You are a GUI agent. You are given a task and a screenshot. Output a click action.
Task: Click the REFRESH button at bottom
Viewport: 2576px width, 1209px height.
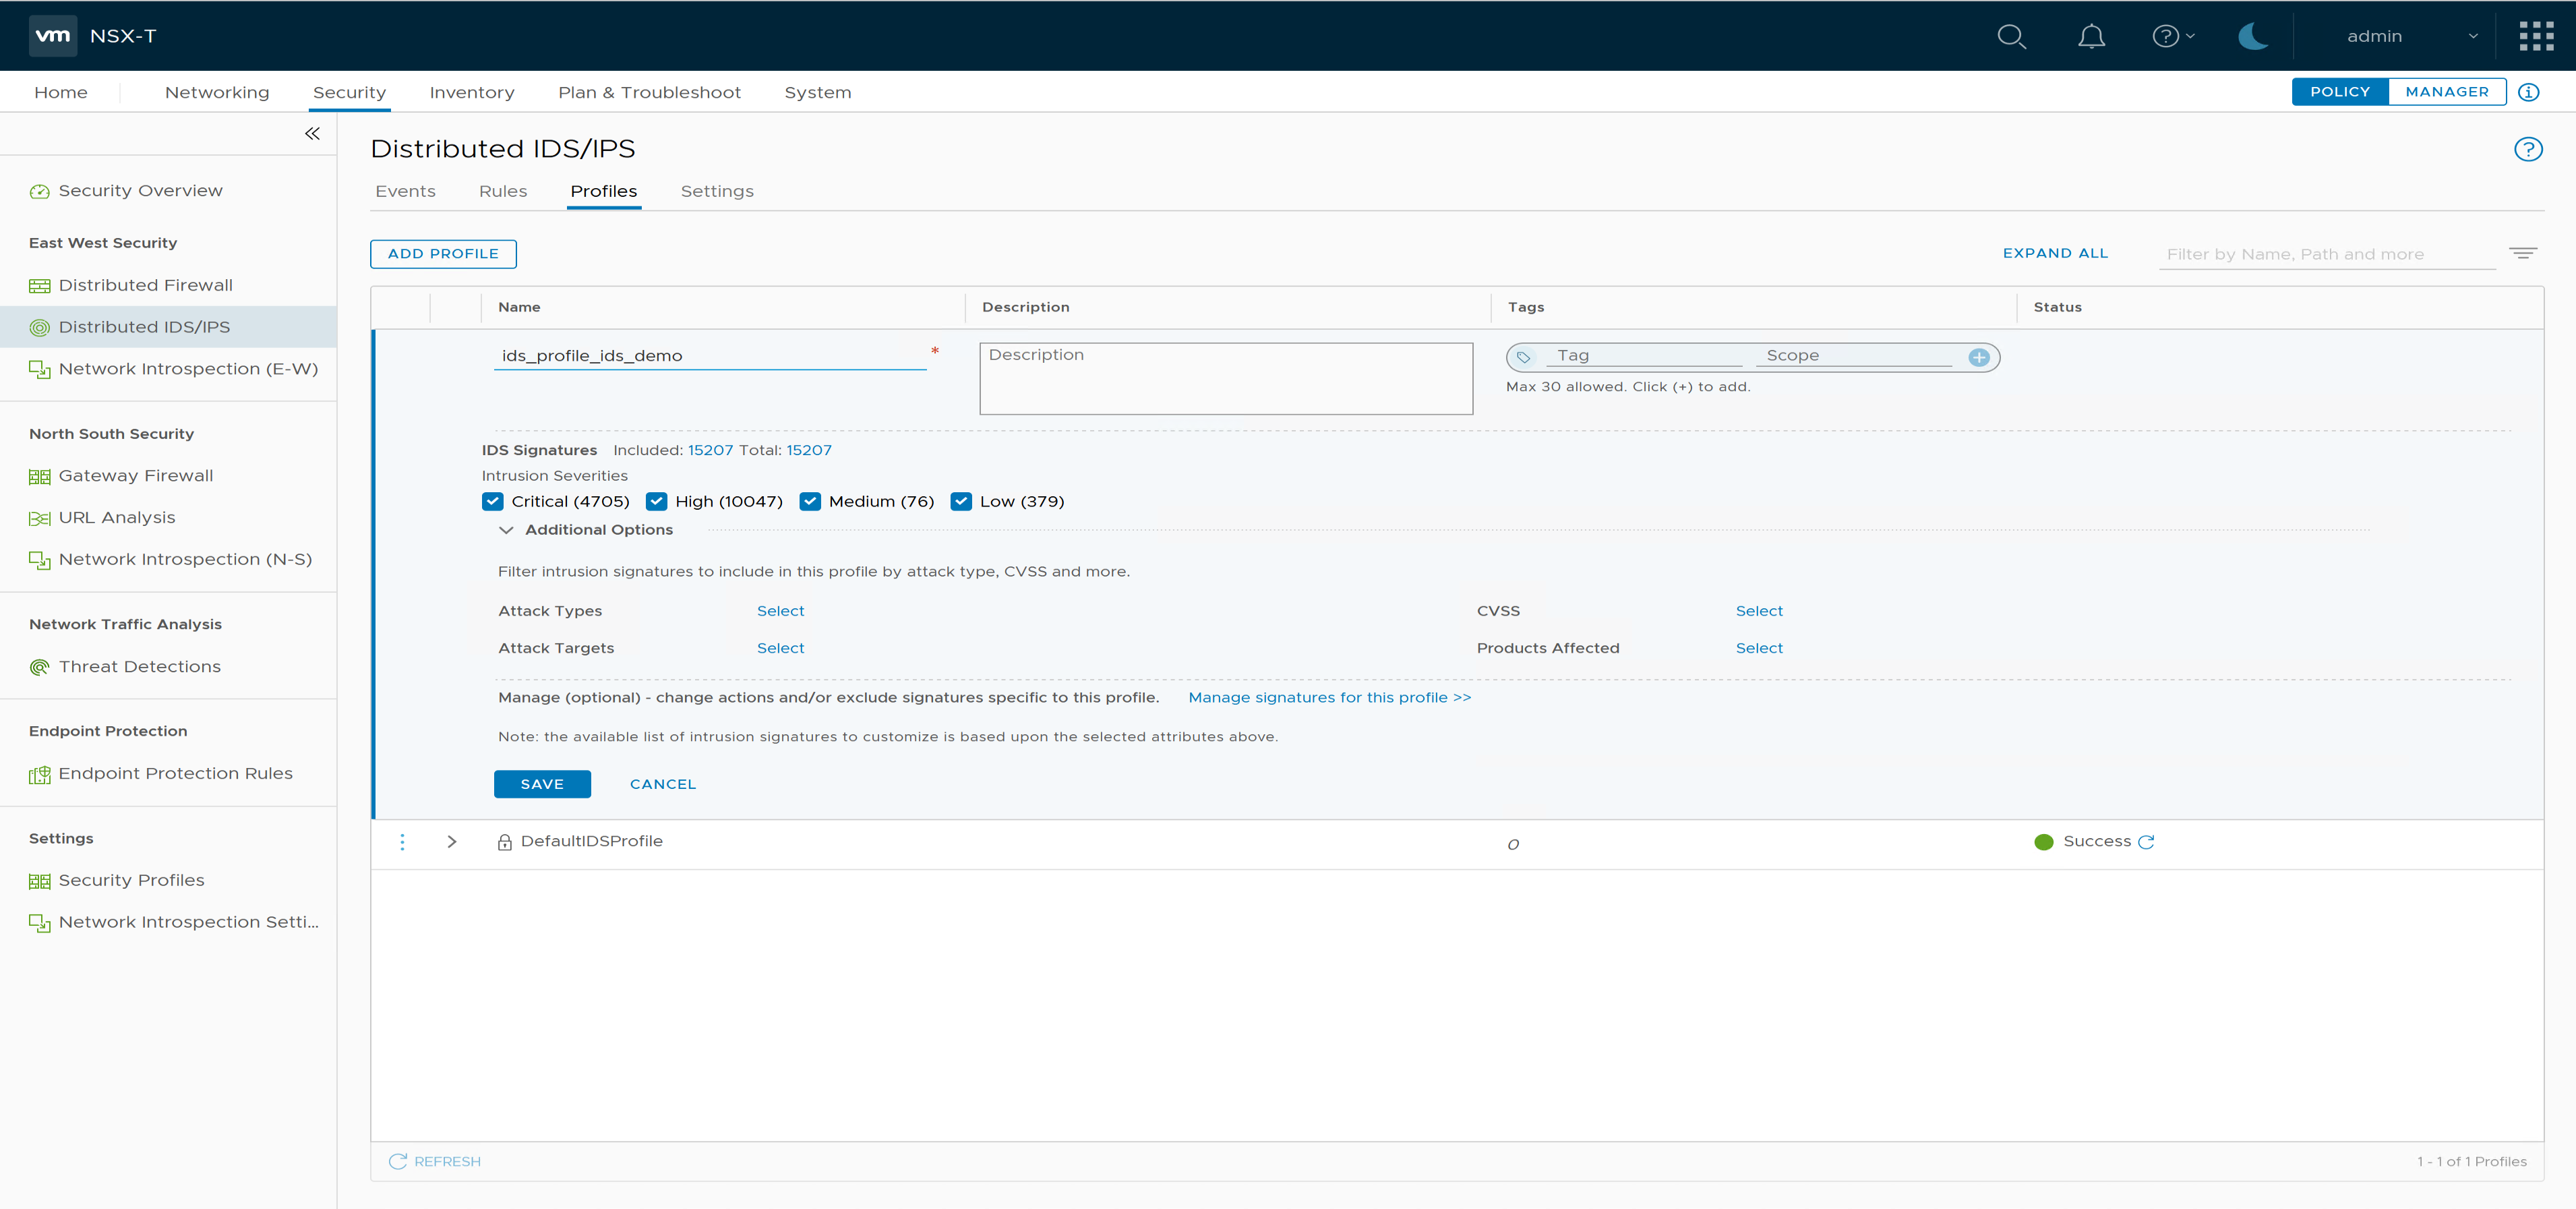click(x=435, y=1161)
